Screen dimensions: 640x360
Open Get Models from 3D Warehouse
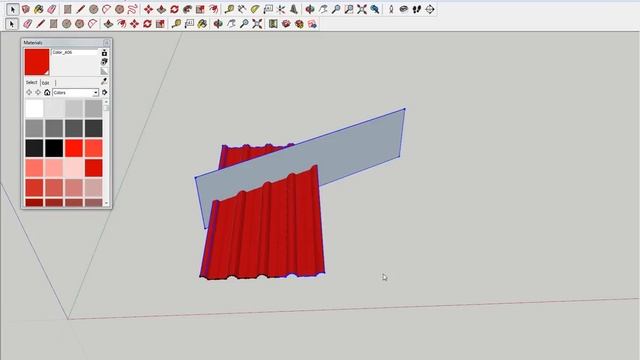(x=286, y=24)
